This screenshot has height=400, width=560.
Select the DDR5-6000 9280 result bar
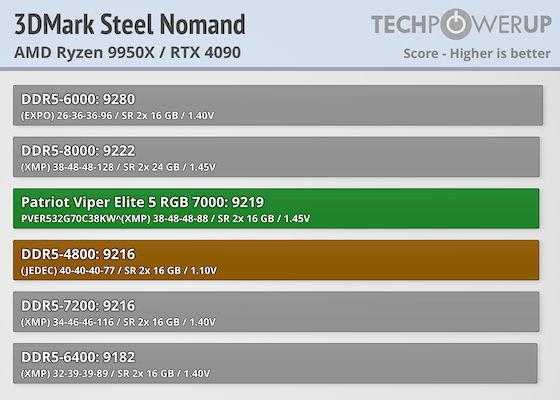coord(278,105)
